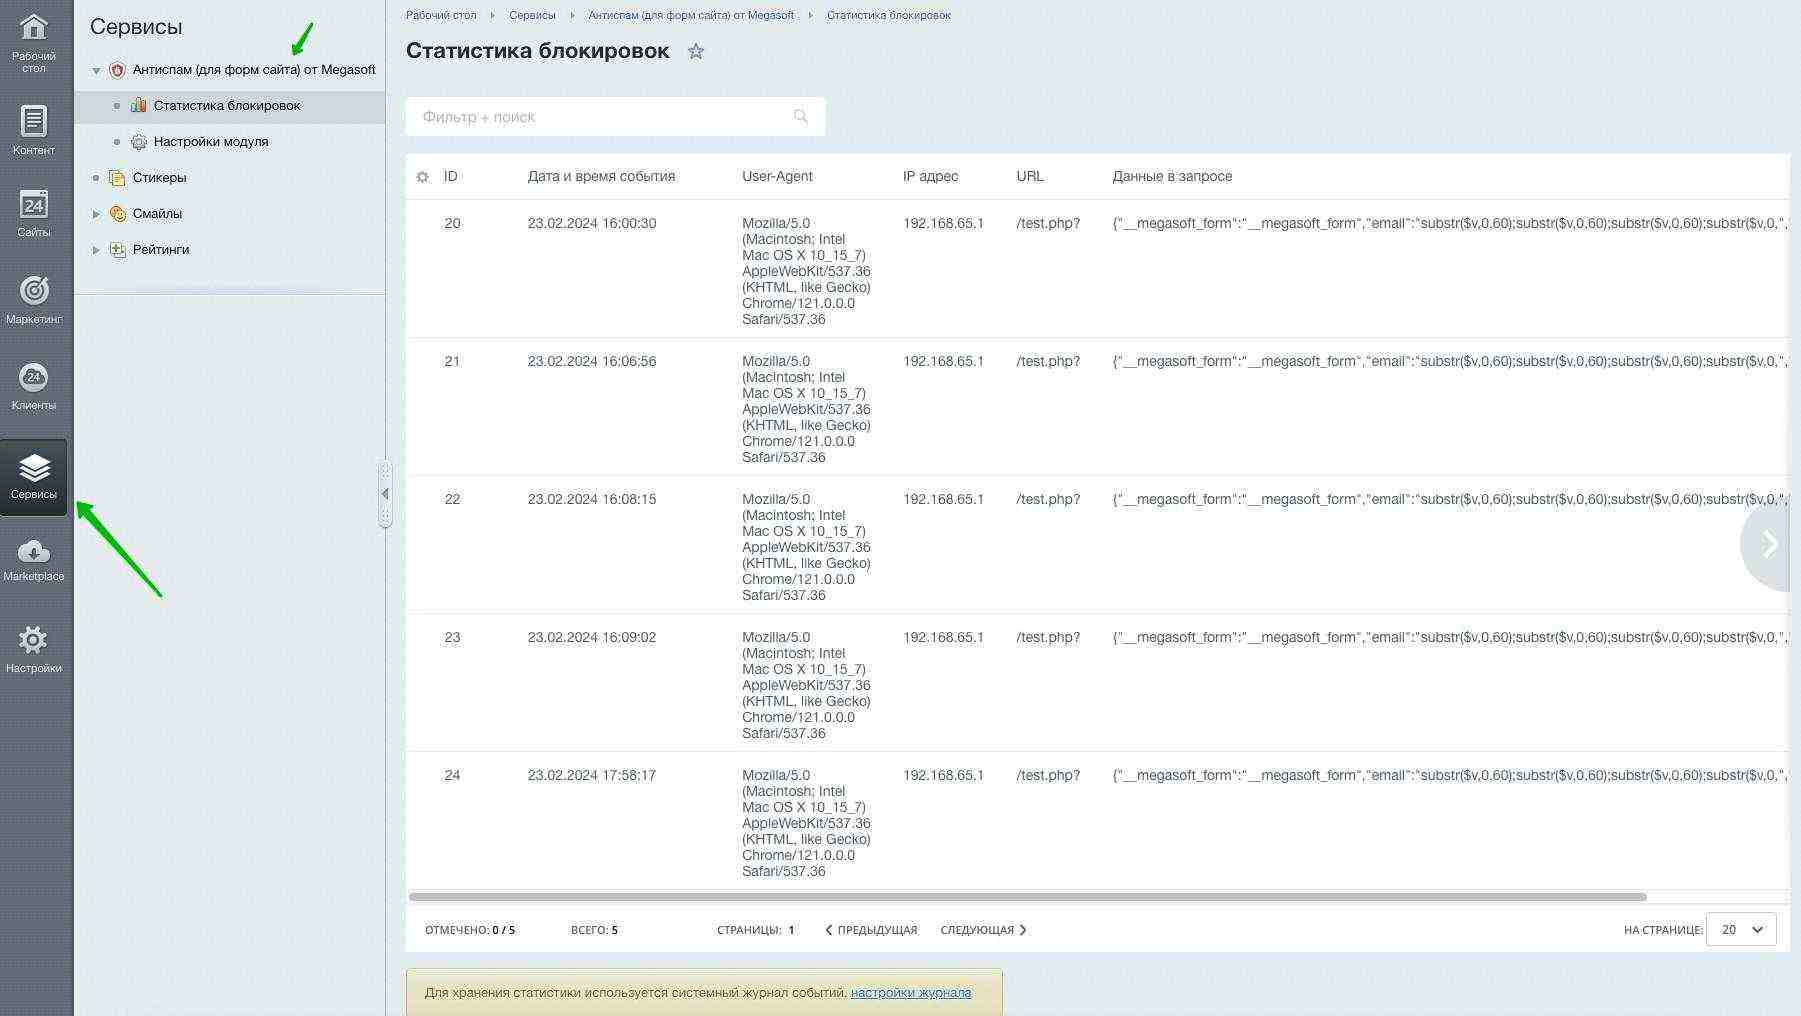Viewport: 1801px width, 1016px height.
Task: Sort by Дата и время события header
Action: (x=601, y=177)
